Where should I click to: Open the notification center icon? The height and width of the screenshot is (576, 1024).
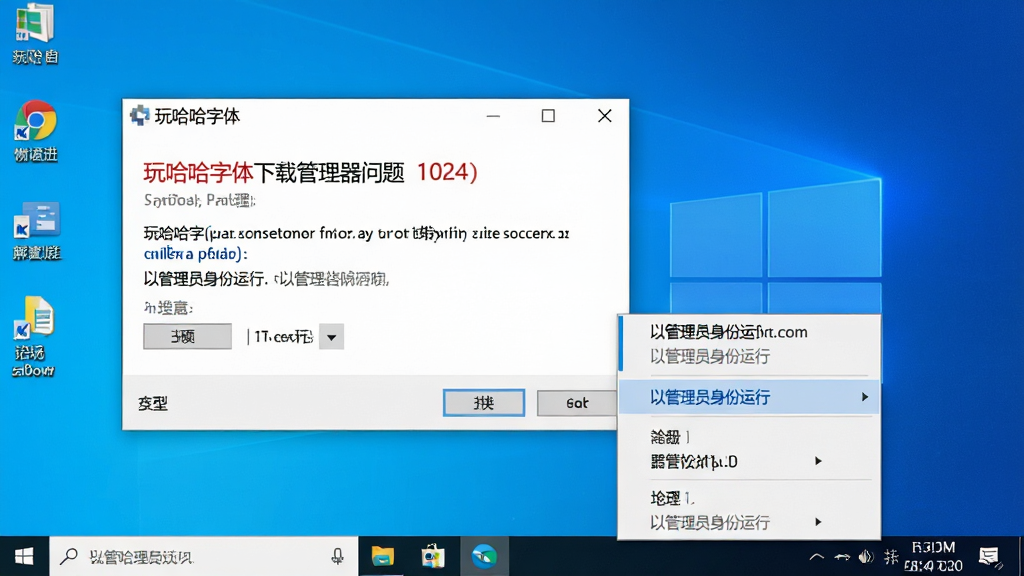(x=989, y=556)
